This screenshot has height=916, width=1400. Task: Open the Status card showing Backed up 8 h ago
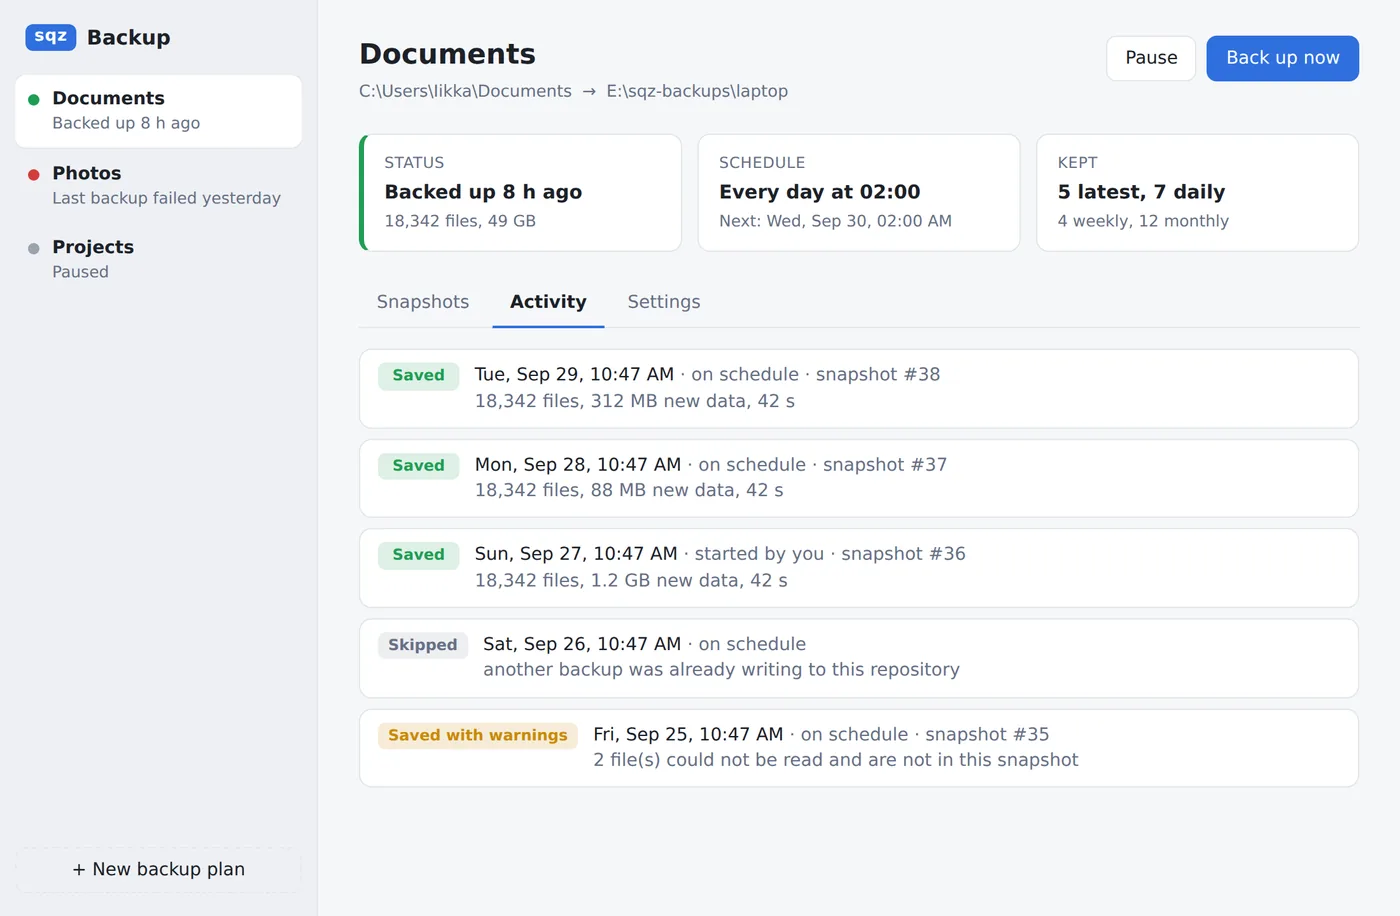point(520,193)
